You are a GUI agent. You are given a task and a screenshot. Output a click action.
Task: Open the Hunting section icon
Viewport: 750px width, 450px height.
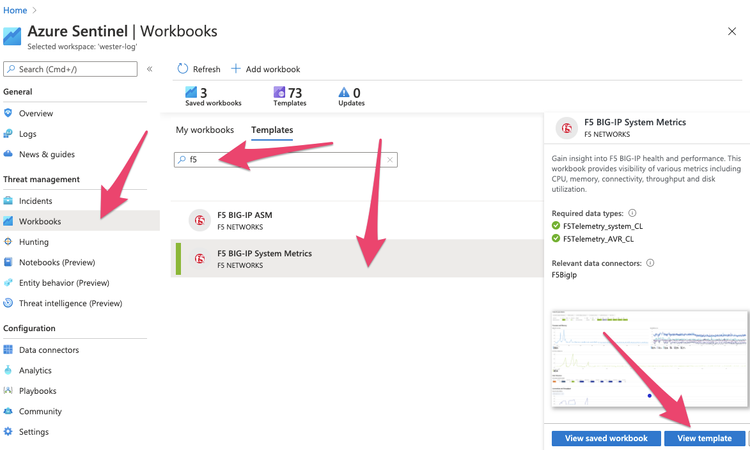[9, 242]
